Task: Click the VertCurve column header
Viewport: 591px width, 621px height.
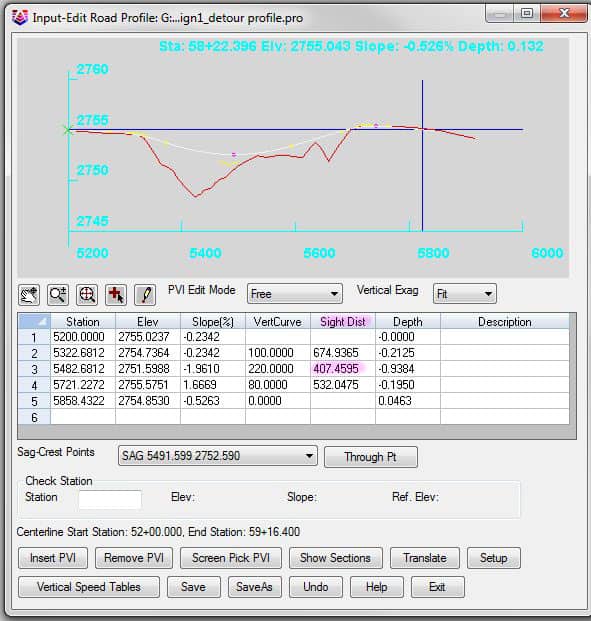Action: 278,322
